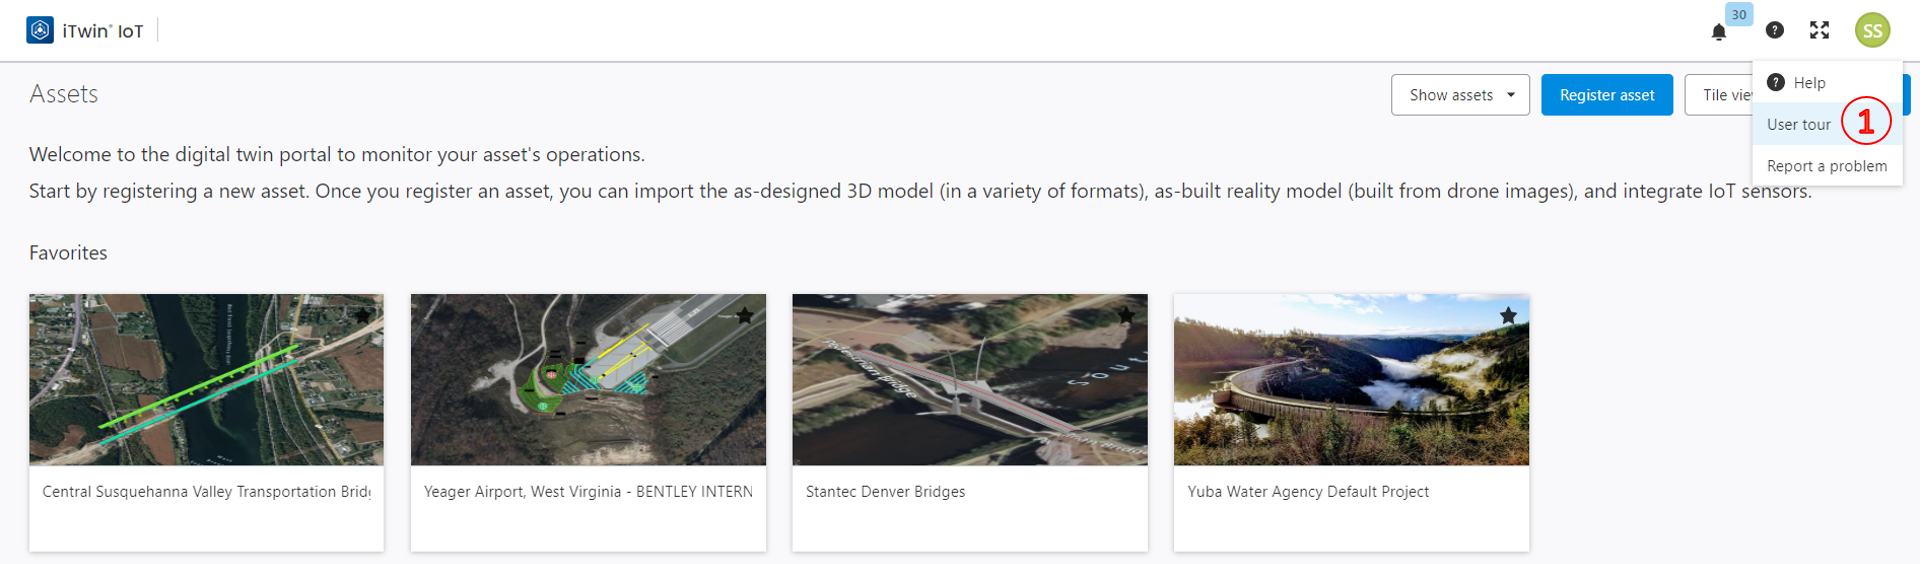This screenshot has height=564, width=1920.
Task: Toggle the Central Susquehanna Valley favorite star
Action: 362,316
